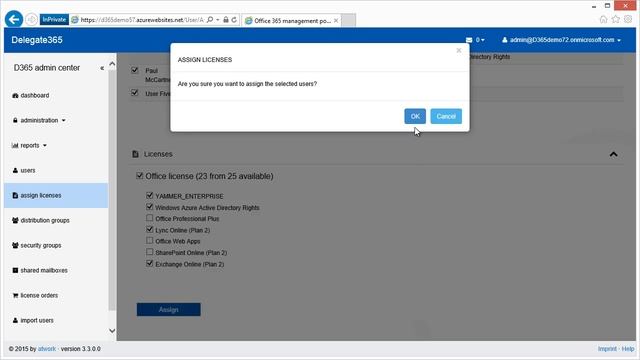
Task: Open import users in sidebar
Action: tap(37, 320)
